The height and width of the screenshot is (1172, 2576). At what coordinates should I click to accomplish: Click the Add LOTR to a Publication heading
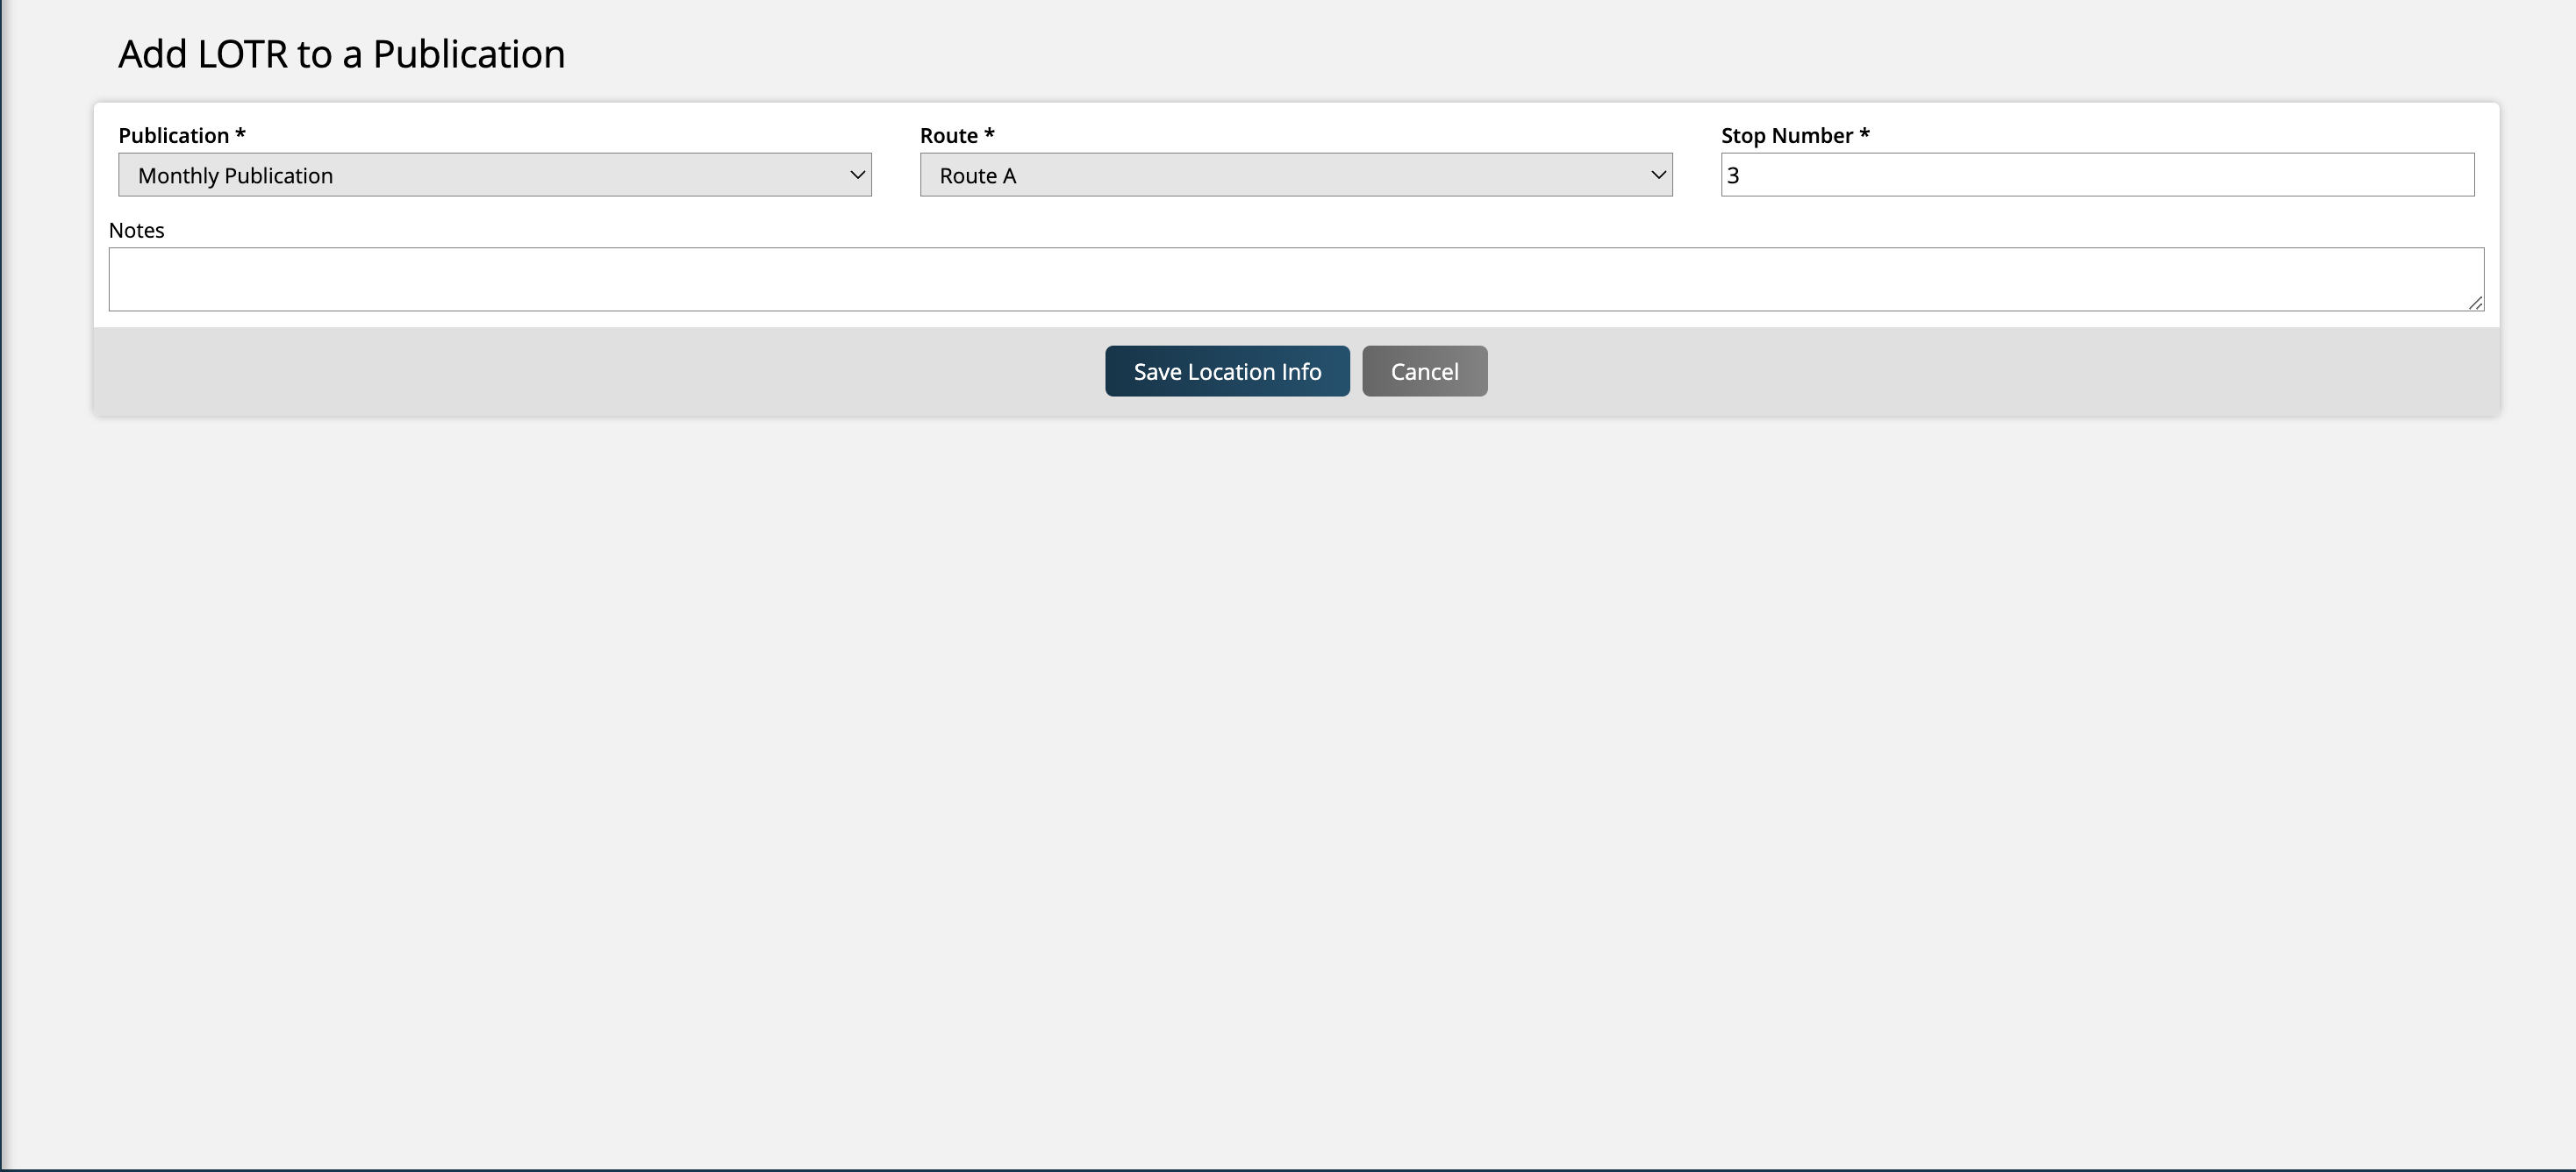point(342,54)
